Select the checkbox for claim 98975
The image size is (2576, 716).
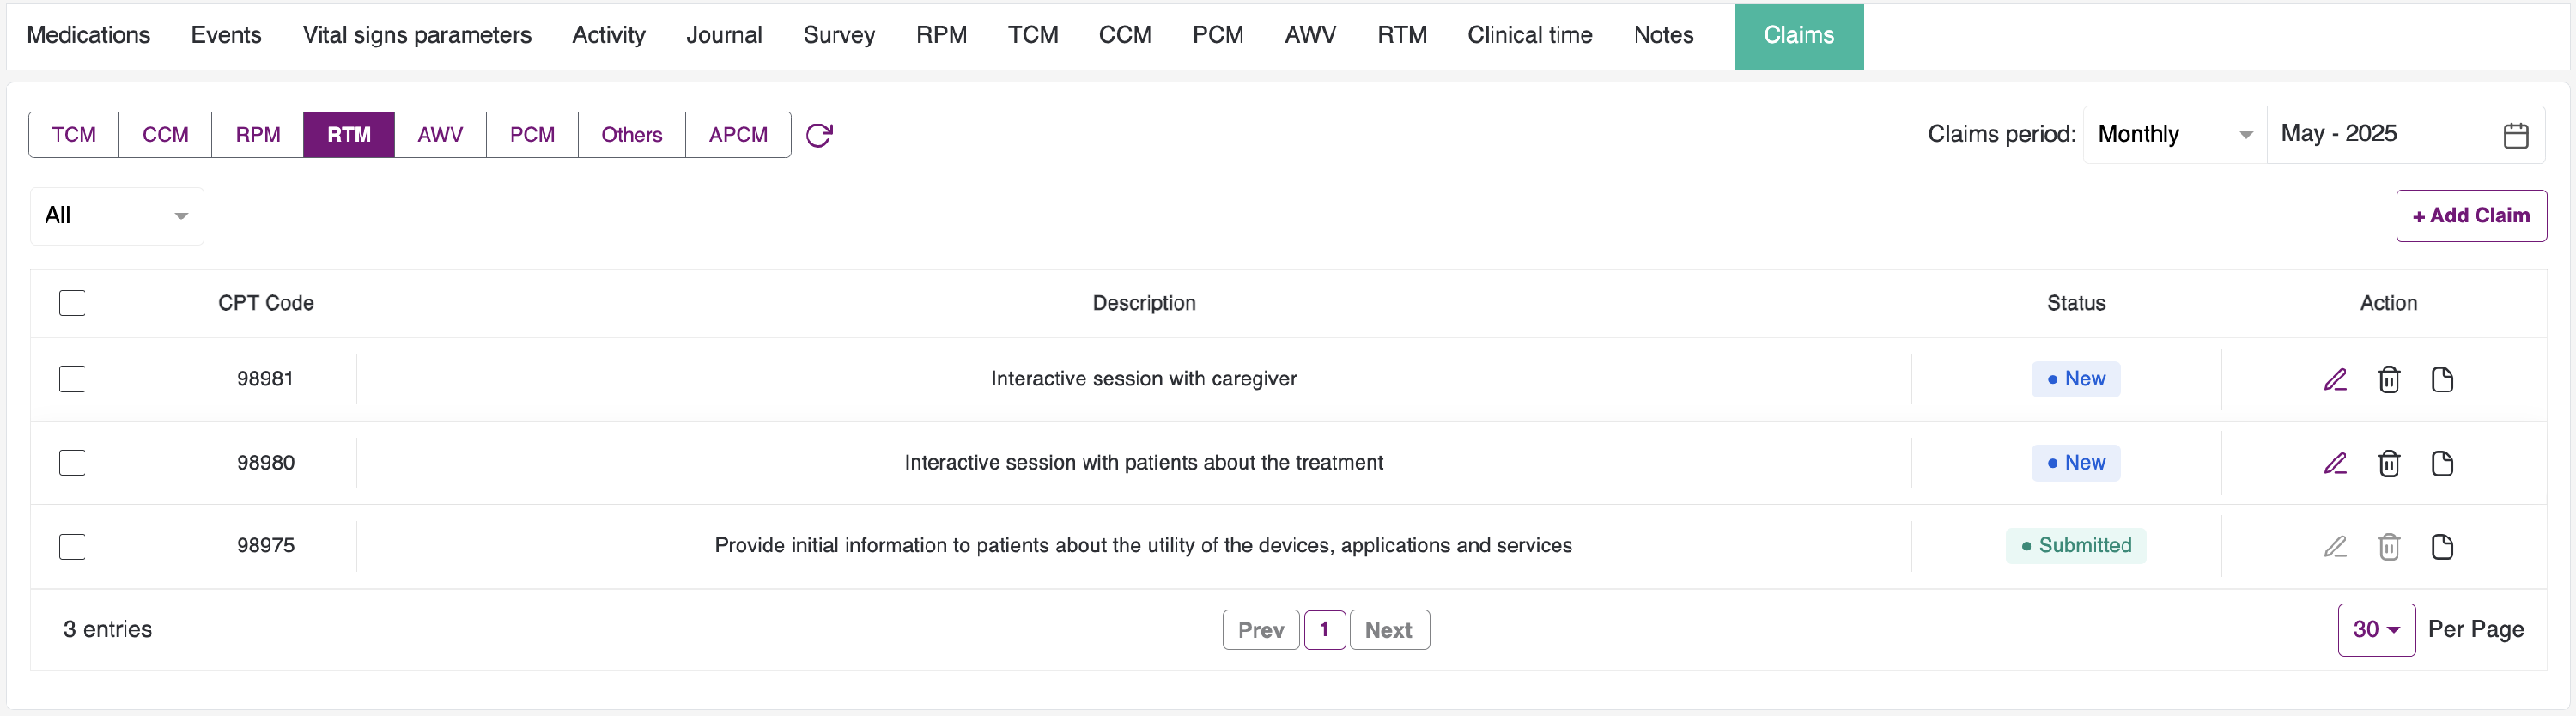coord(72,547)
